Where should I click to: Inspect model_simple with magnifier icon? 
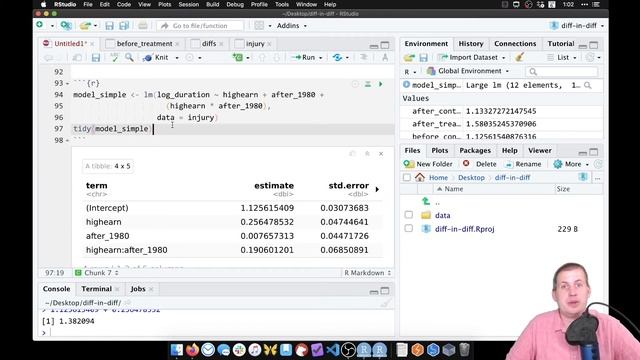tap(587, 85)
